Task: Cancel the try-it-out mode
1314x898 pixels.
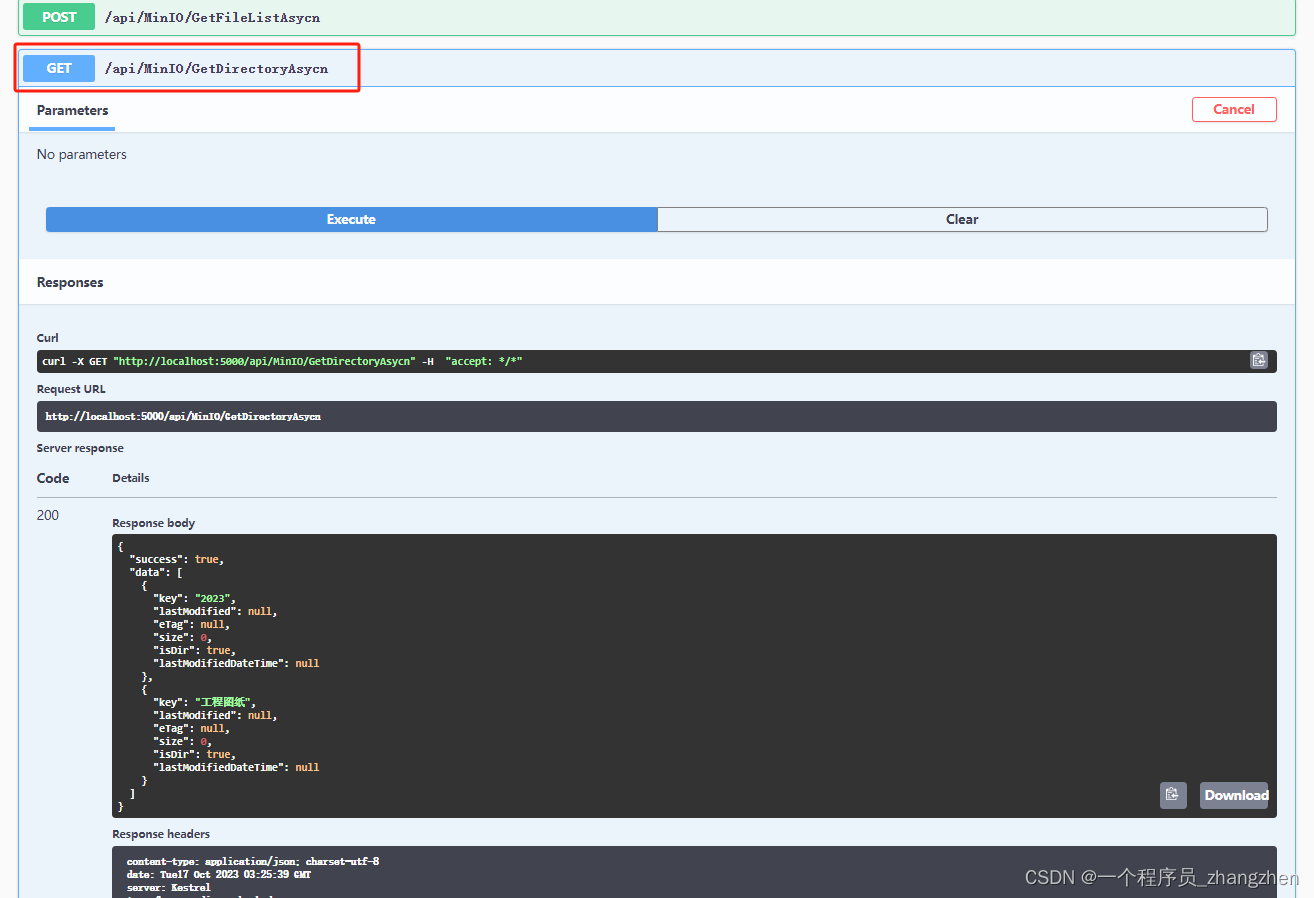Action: click(1234, 109)
